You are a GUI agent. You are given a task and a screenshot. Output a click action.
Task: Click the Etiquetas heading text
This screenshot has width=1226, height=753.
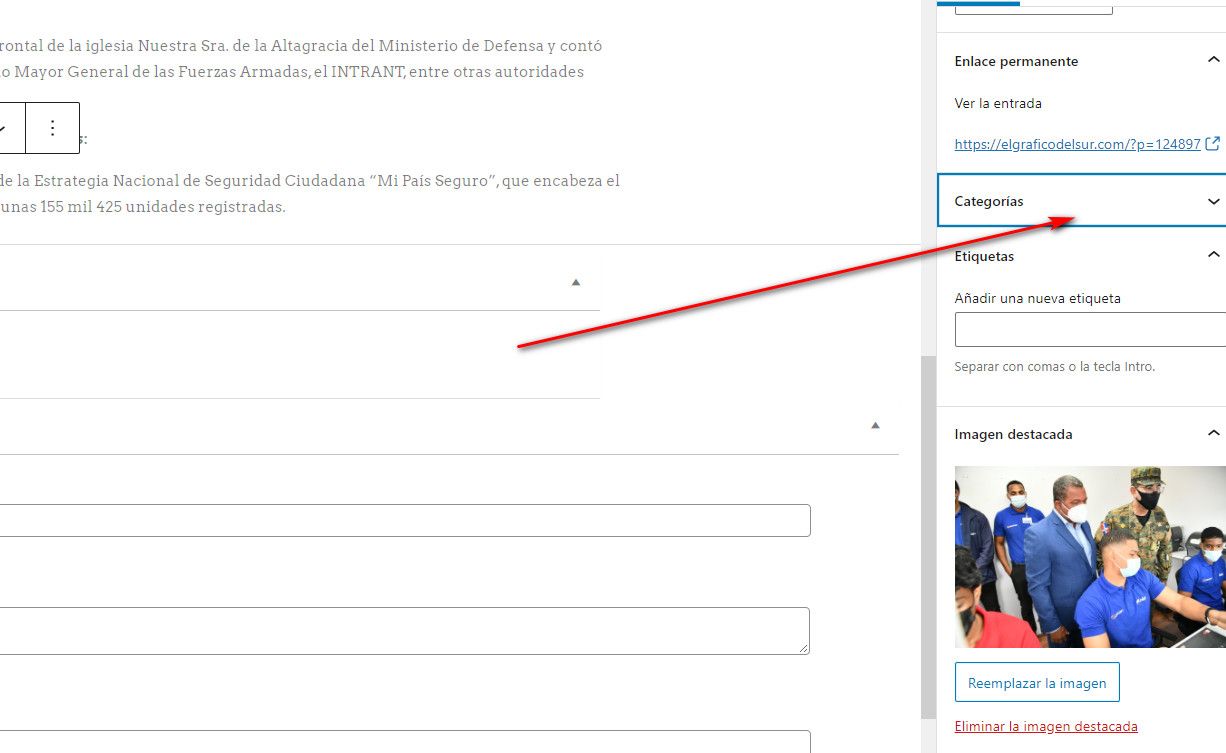[x=984, y=256]
